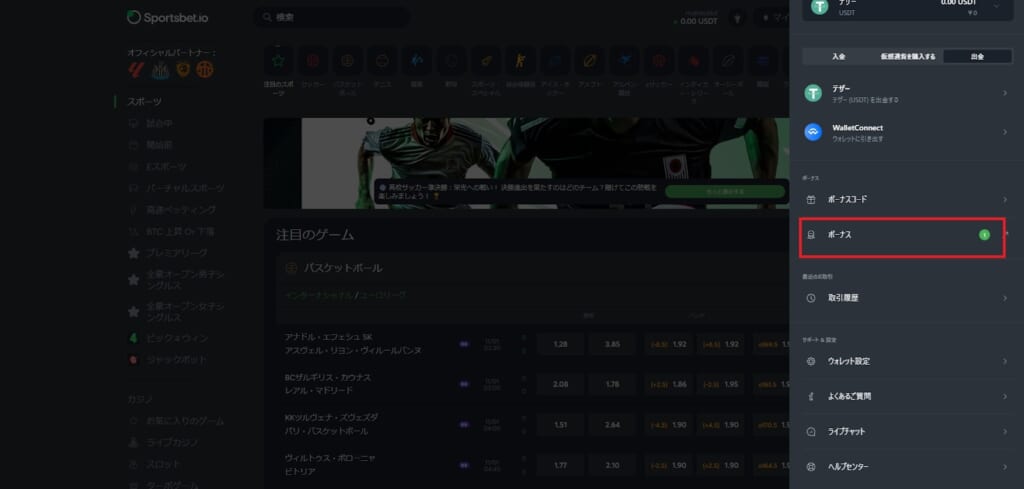Click the red first official partner logo

click(136, 70)
